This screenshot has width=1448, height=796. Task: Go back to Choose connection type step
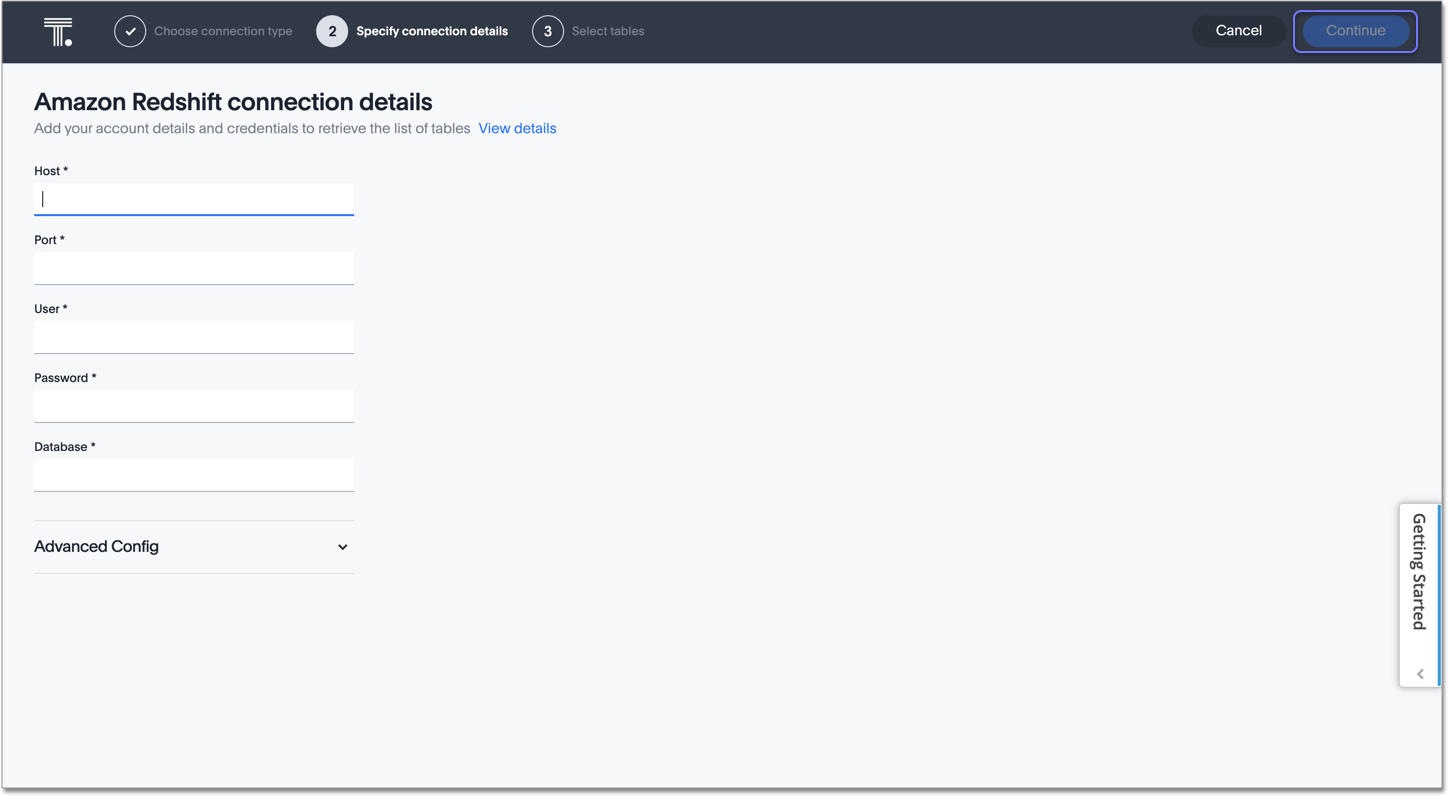coord(223,31)
